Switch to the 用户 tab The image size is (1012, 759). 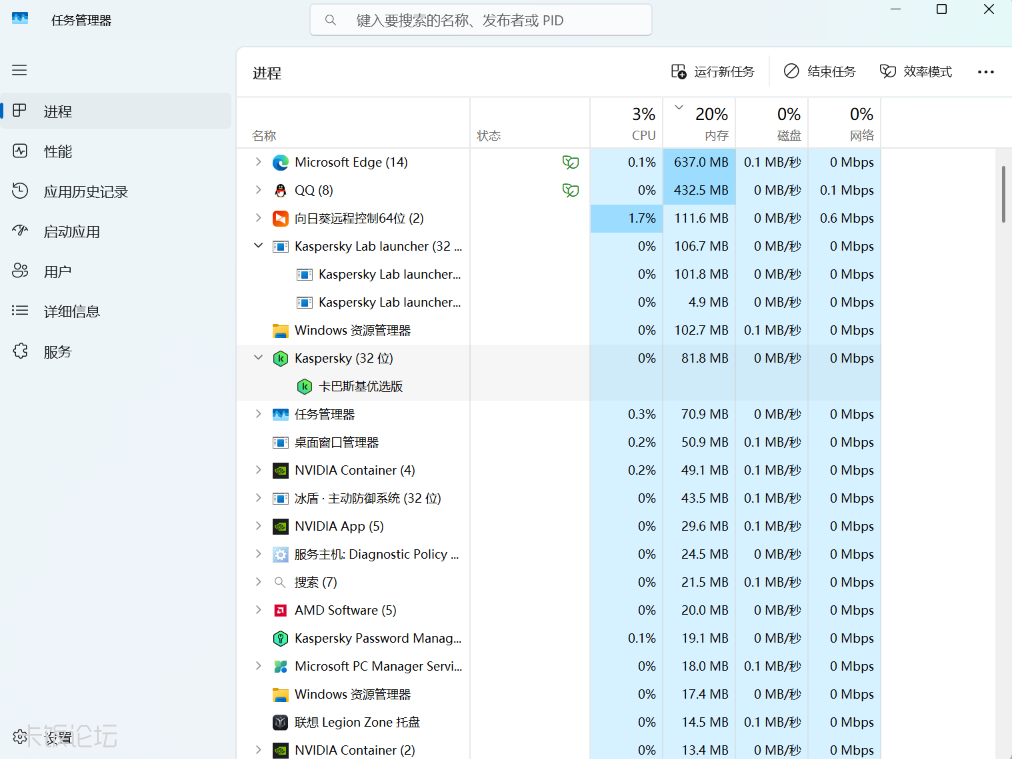pyautogui.click(x=116, y=271)
